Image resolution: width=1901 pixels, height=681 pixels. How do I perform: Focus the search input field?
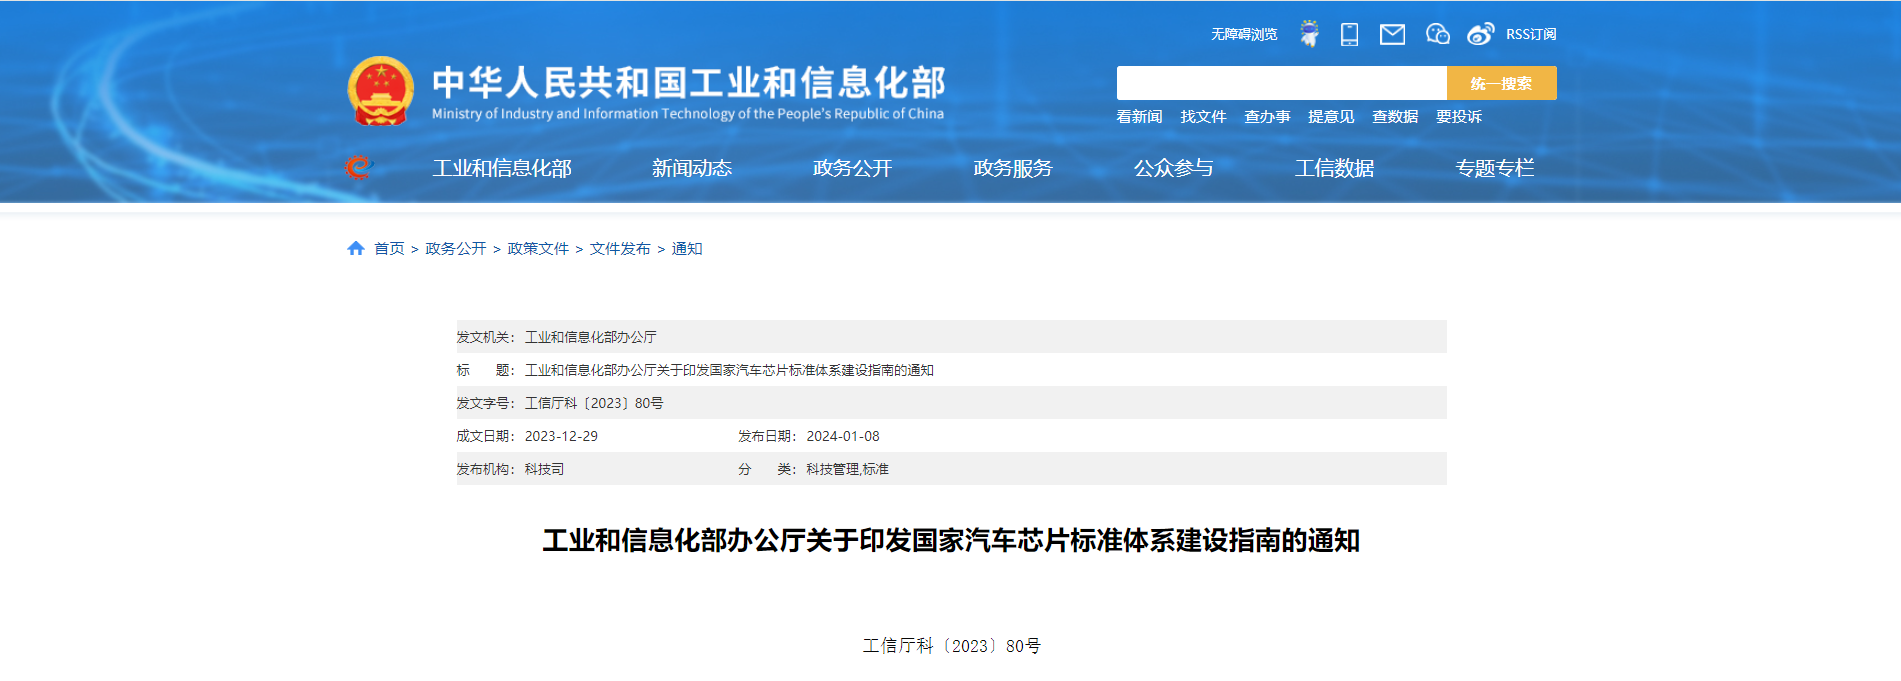[1281, 83]
